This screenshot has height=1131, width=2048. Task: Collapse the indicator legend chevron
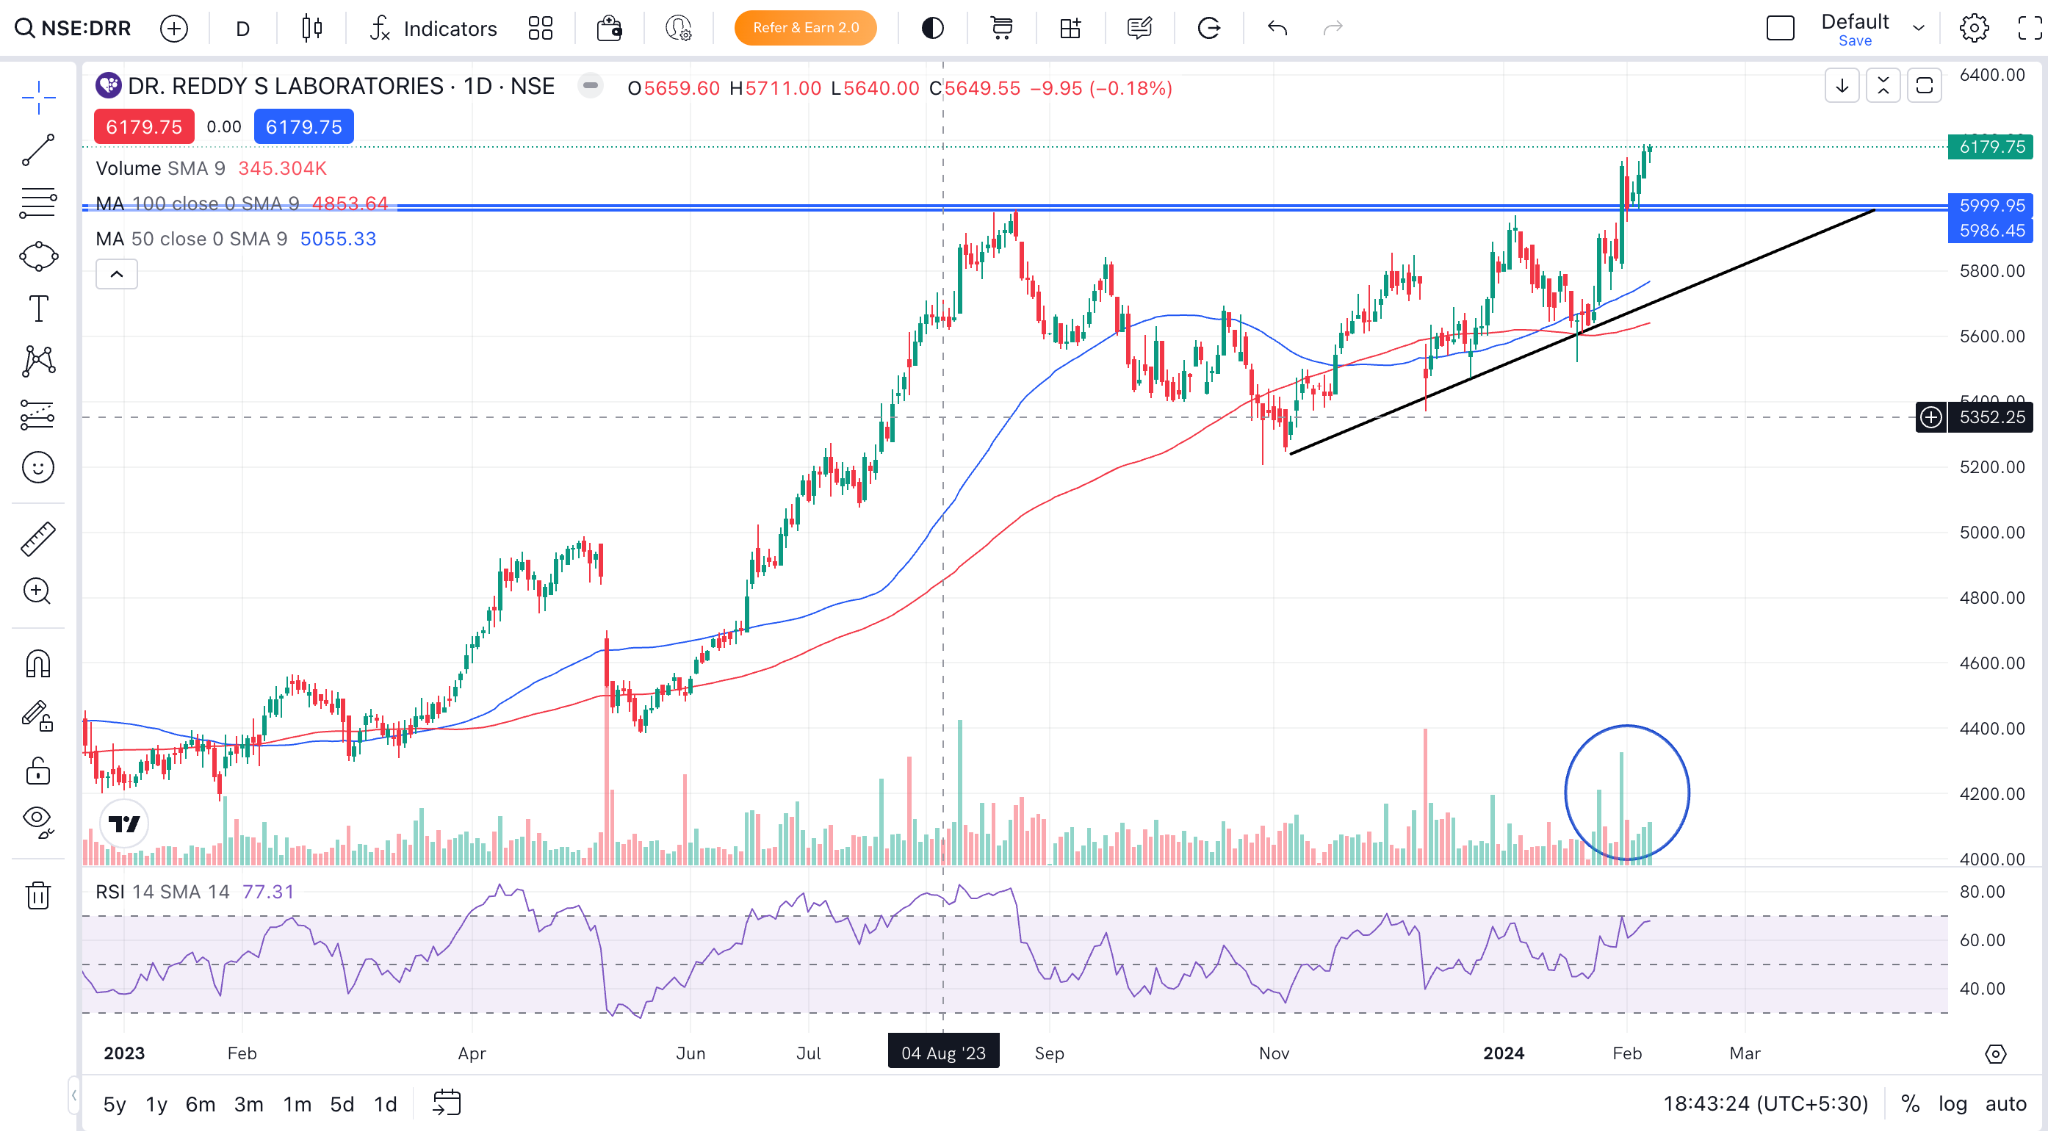(117, 274)
